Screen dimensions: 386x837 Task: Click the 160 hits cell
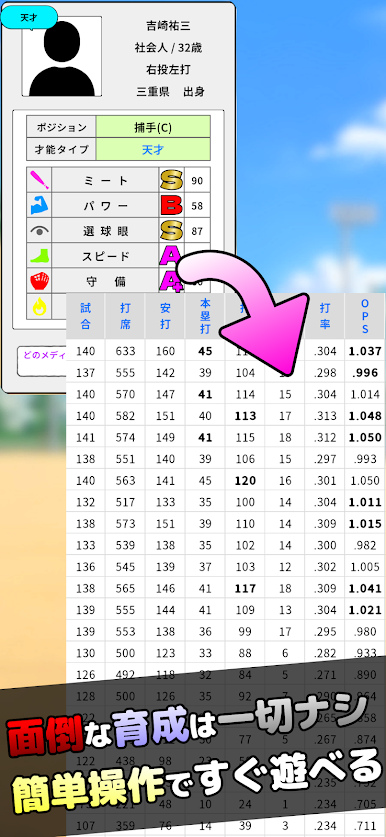click(165, 351)
